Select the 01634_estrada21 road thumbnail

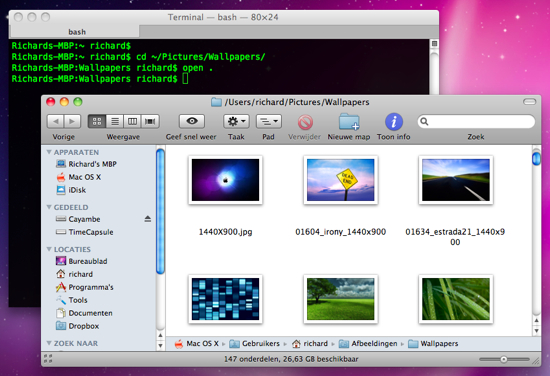[456, 180]
